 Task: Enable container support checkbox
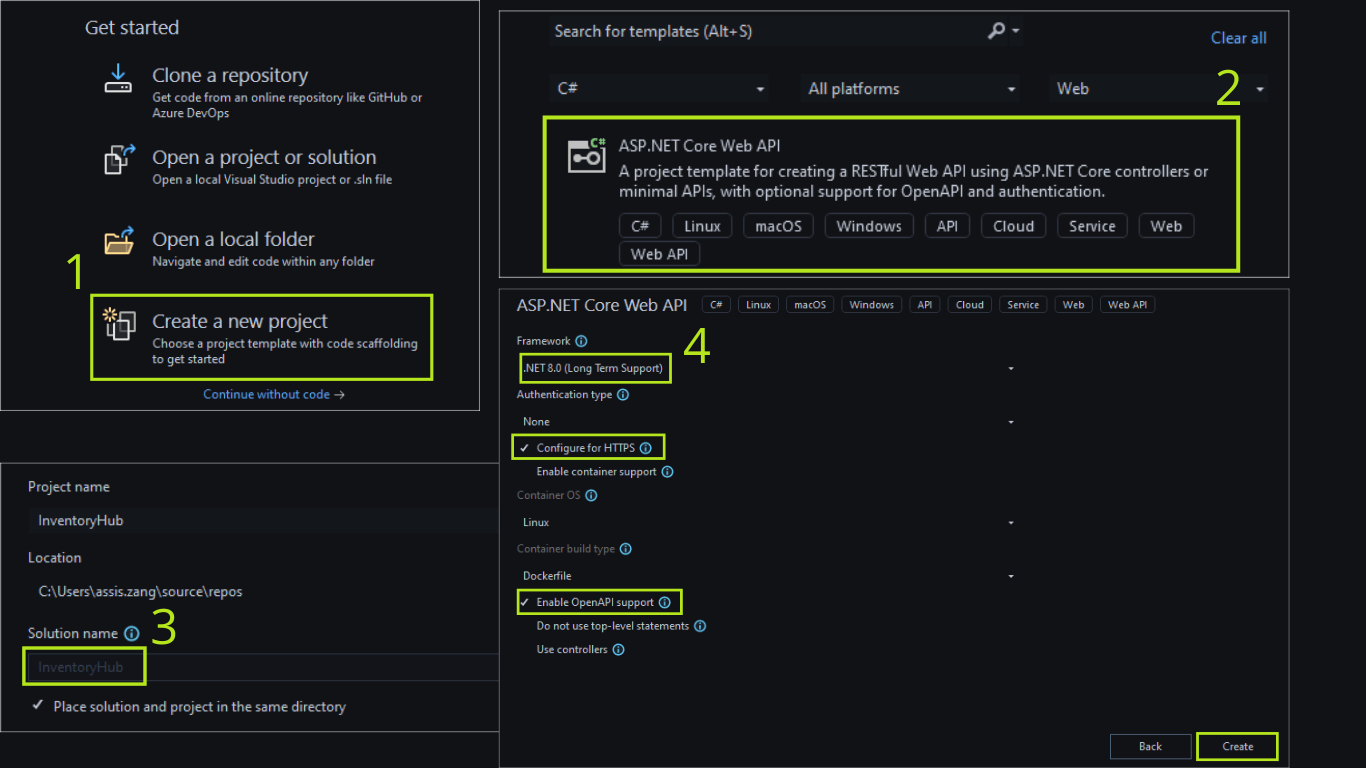click(525, 472)
